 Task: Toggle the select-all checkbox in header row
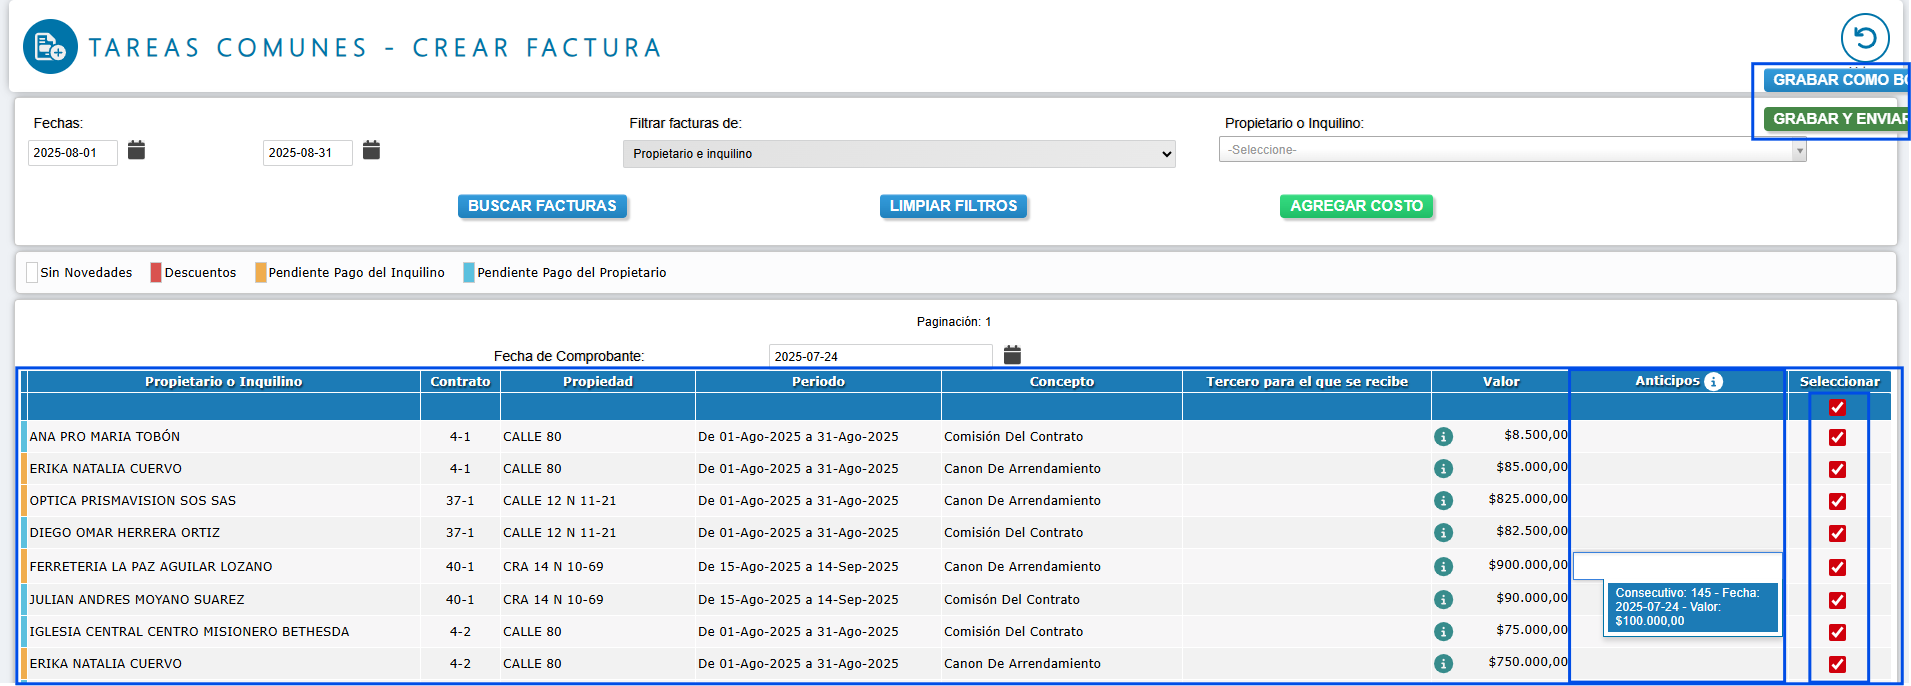click(x=1837, y=407)
